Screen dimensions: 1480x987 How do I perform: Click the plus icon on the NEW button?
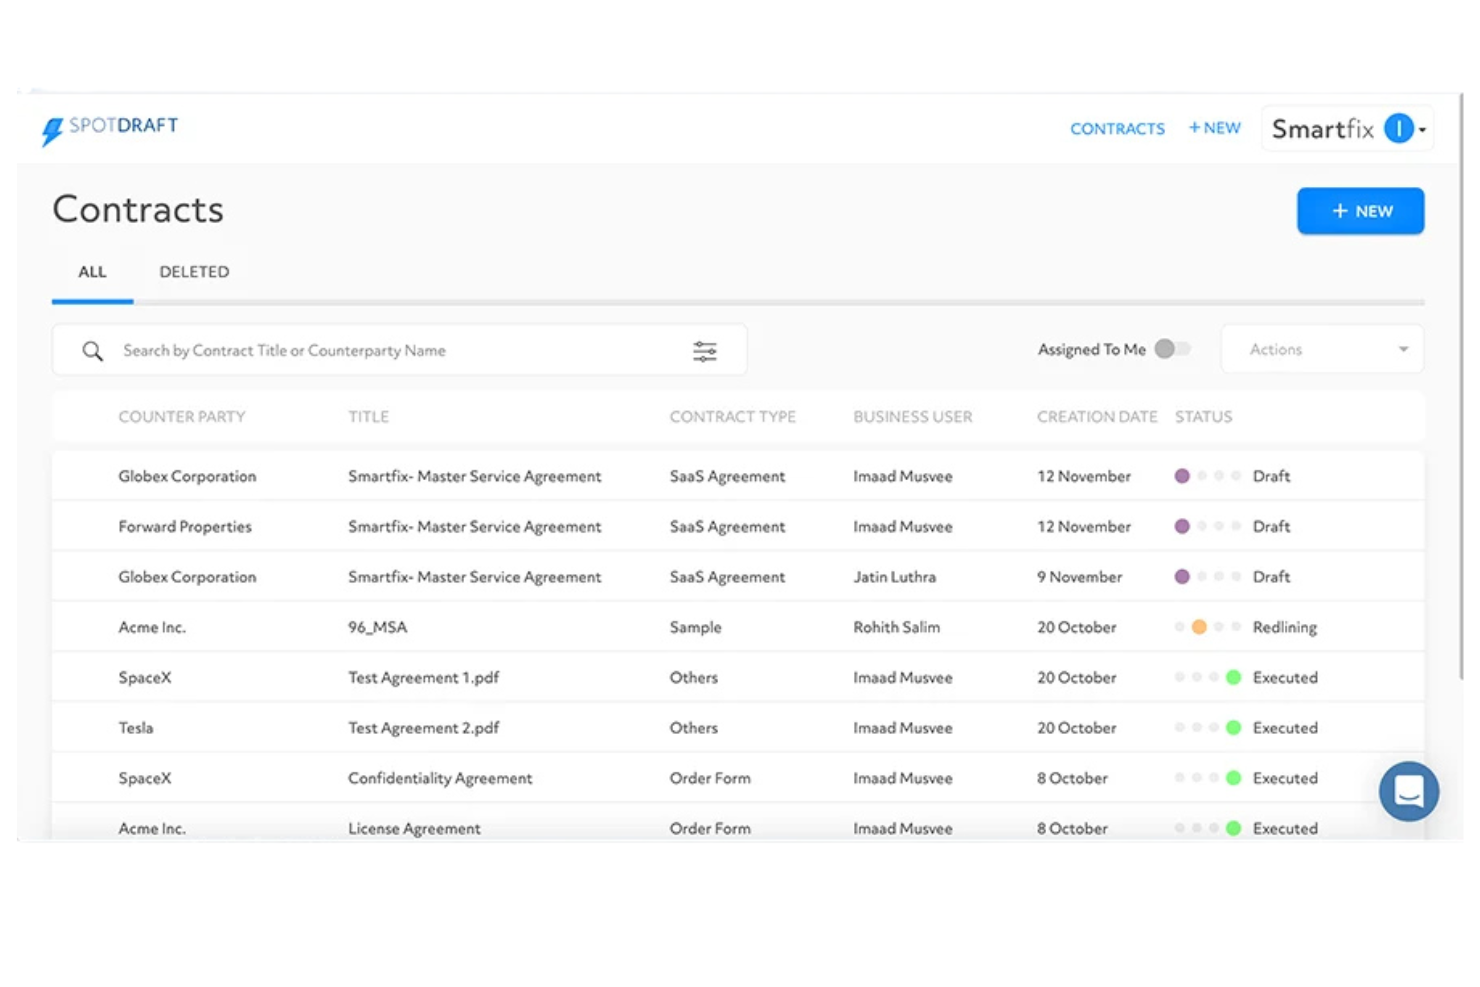1338,211
